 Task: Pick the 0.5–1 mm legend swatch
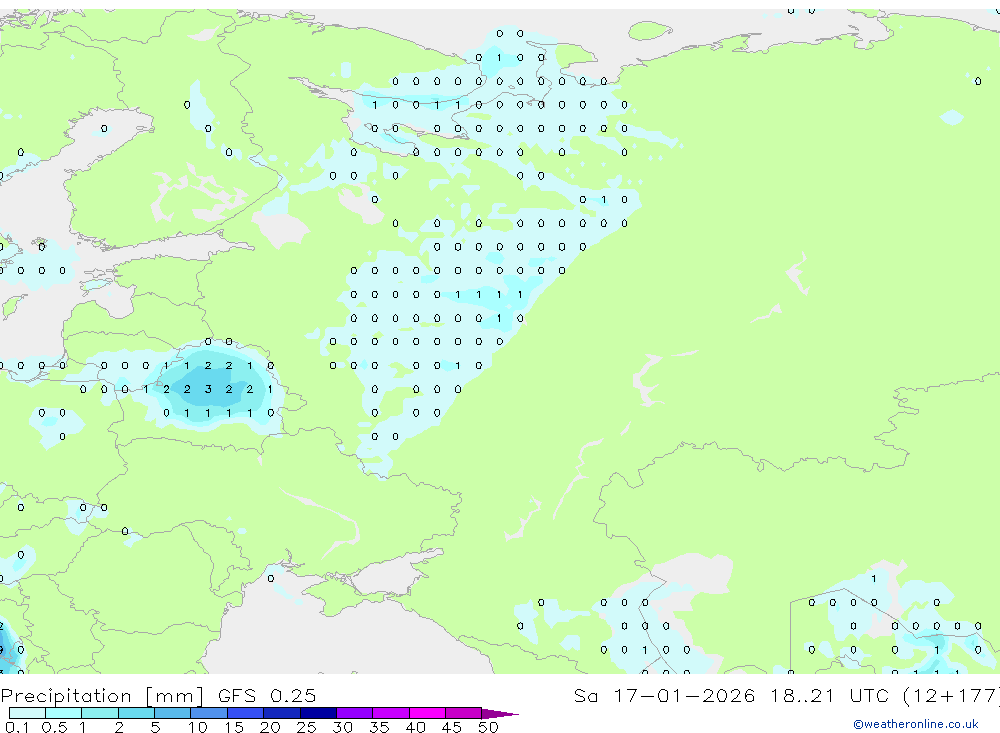click(x=64, y=713)
